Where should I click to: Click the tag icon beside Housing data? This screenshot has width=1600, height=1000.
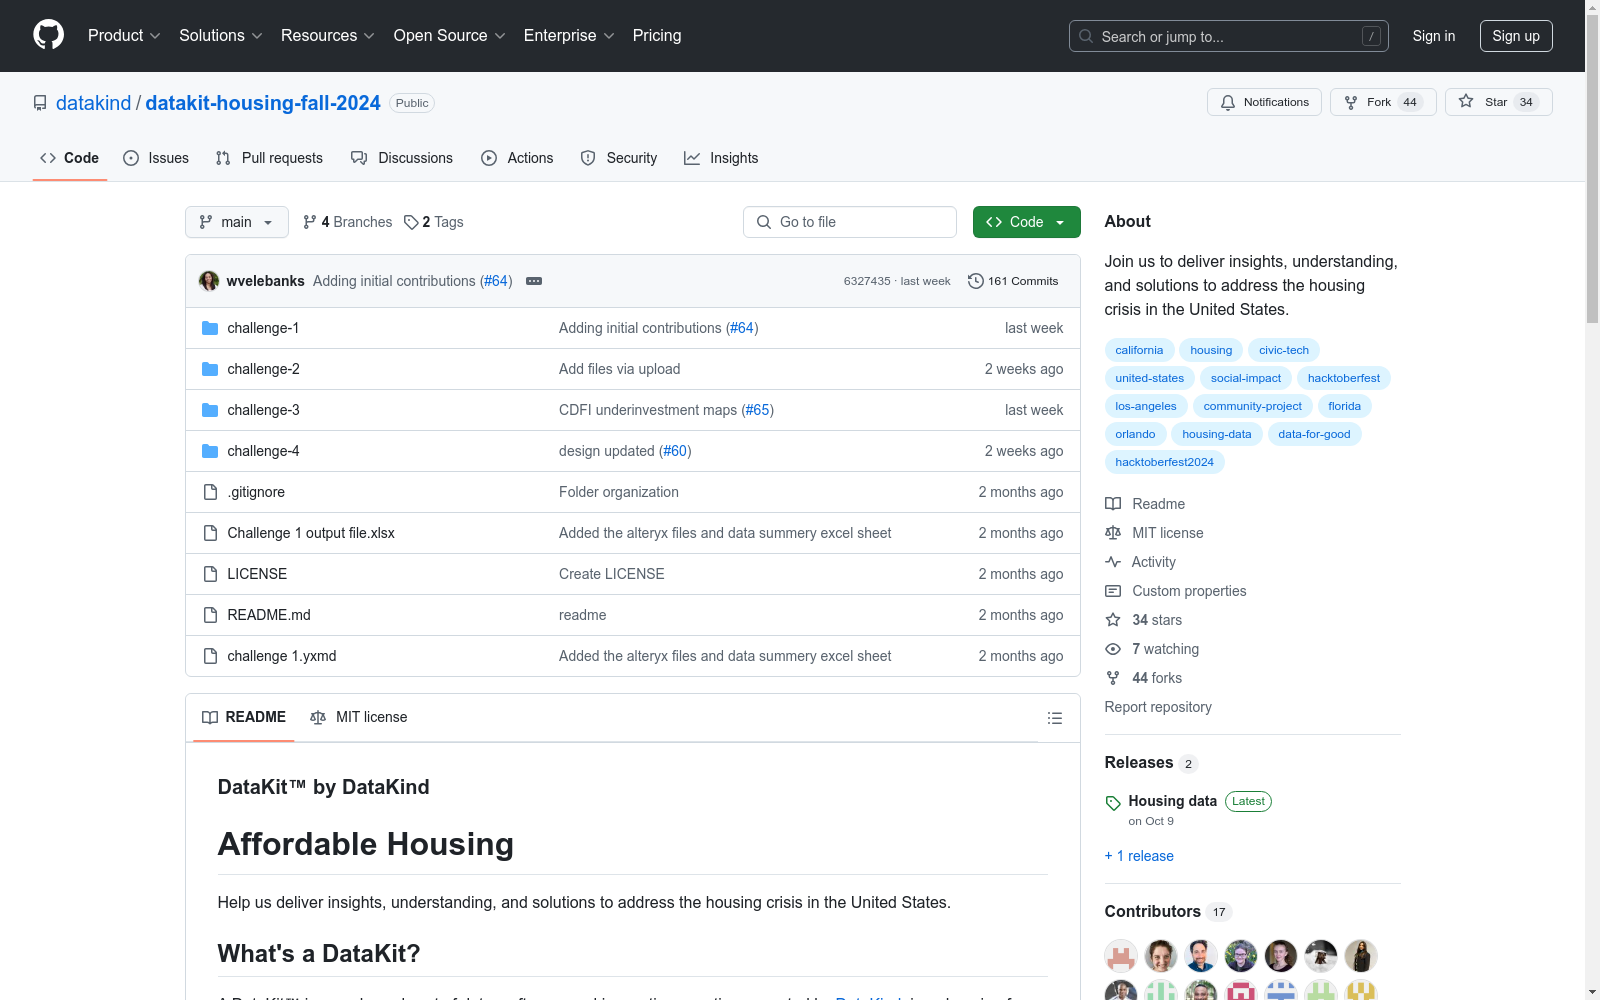click(1113, 803)
